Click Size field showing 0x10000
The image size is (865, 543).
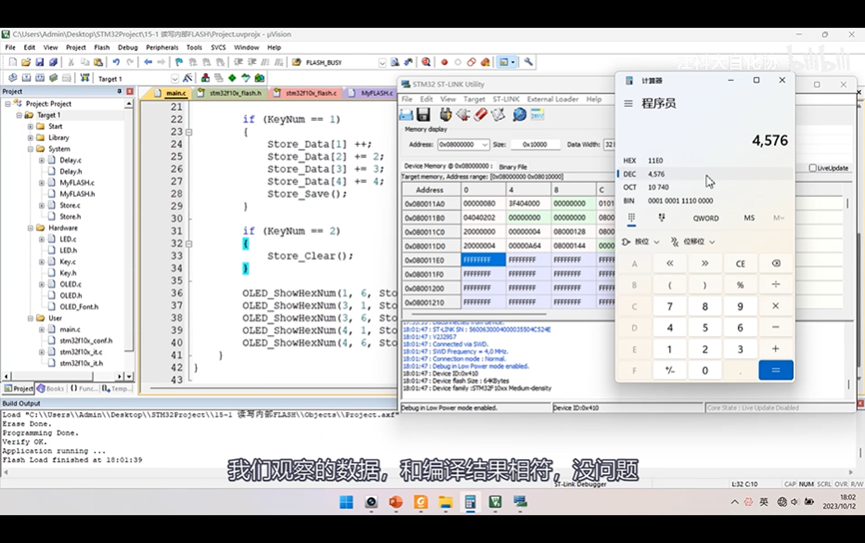tap(535, 145)
